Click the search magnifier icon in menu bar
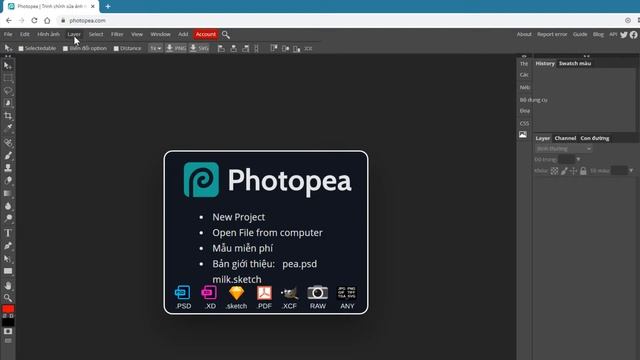The image size is (640, 360). pyautogui.click(x=226, y=35)
